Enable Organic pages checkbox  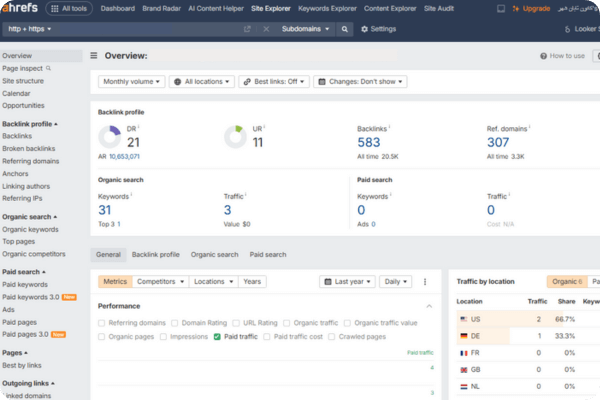coord(101,337)
